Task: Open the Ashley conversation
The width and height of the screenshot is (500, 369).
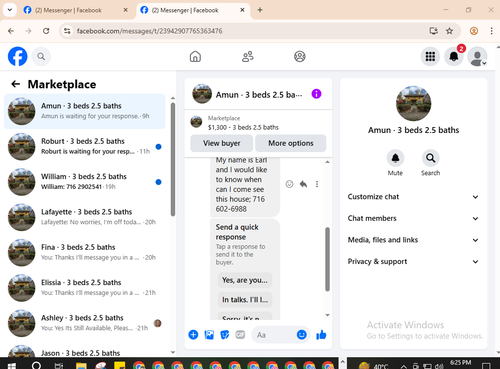Action: [85, 323]
